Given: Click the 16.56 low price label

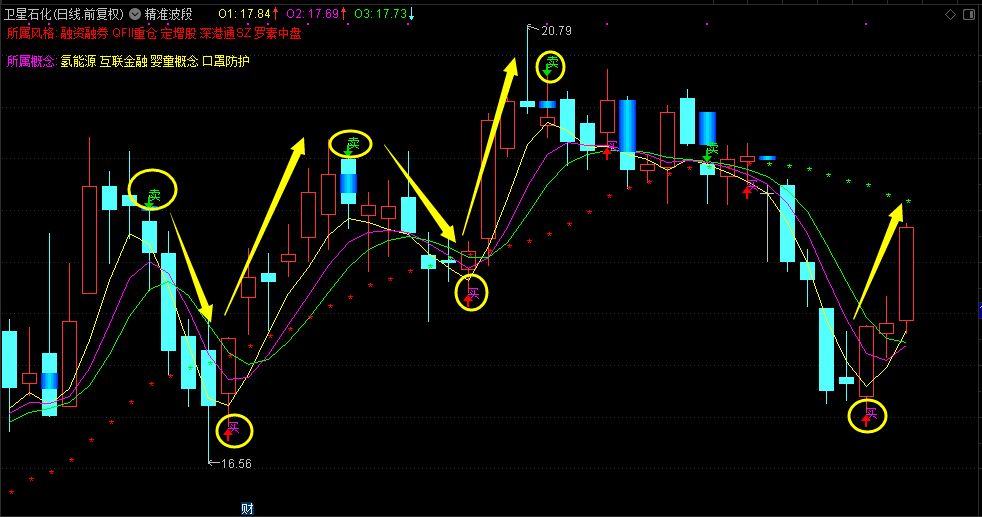Looking at the screenshot, I should click(235, 463).
